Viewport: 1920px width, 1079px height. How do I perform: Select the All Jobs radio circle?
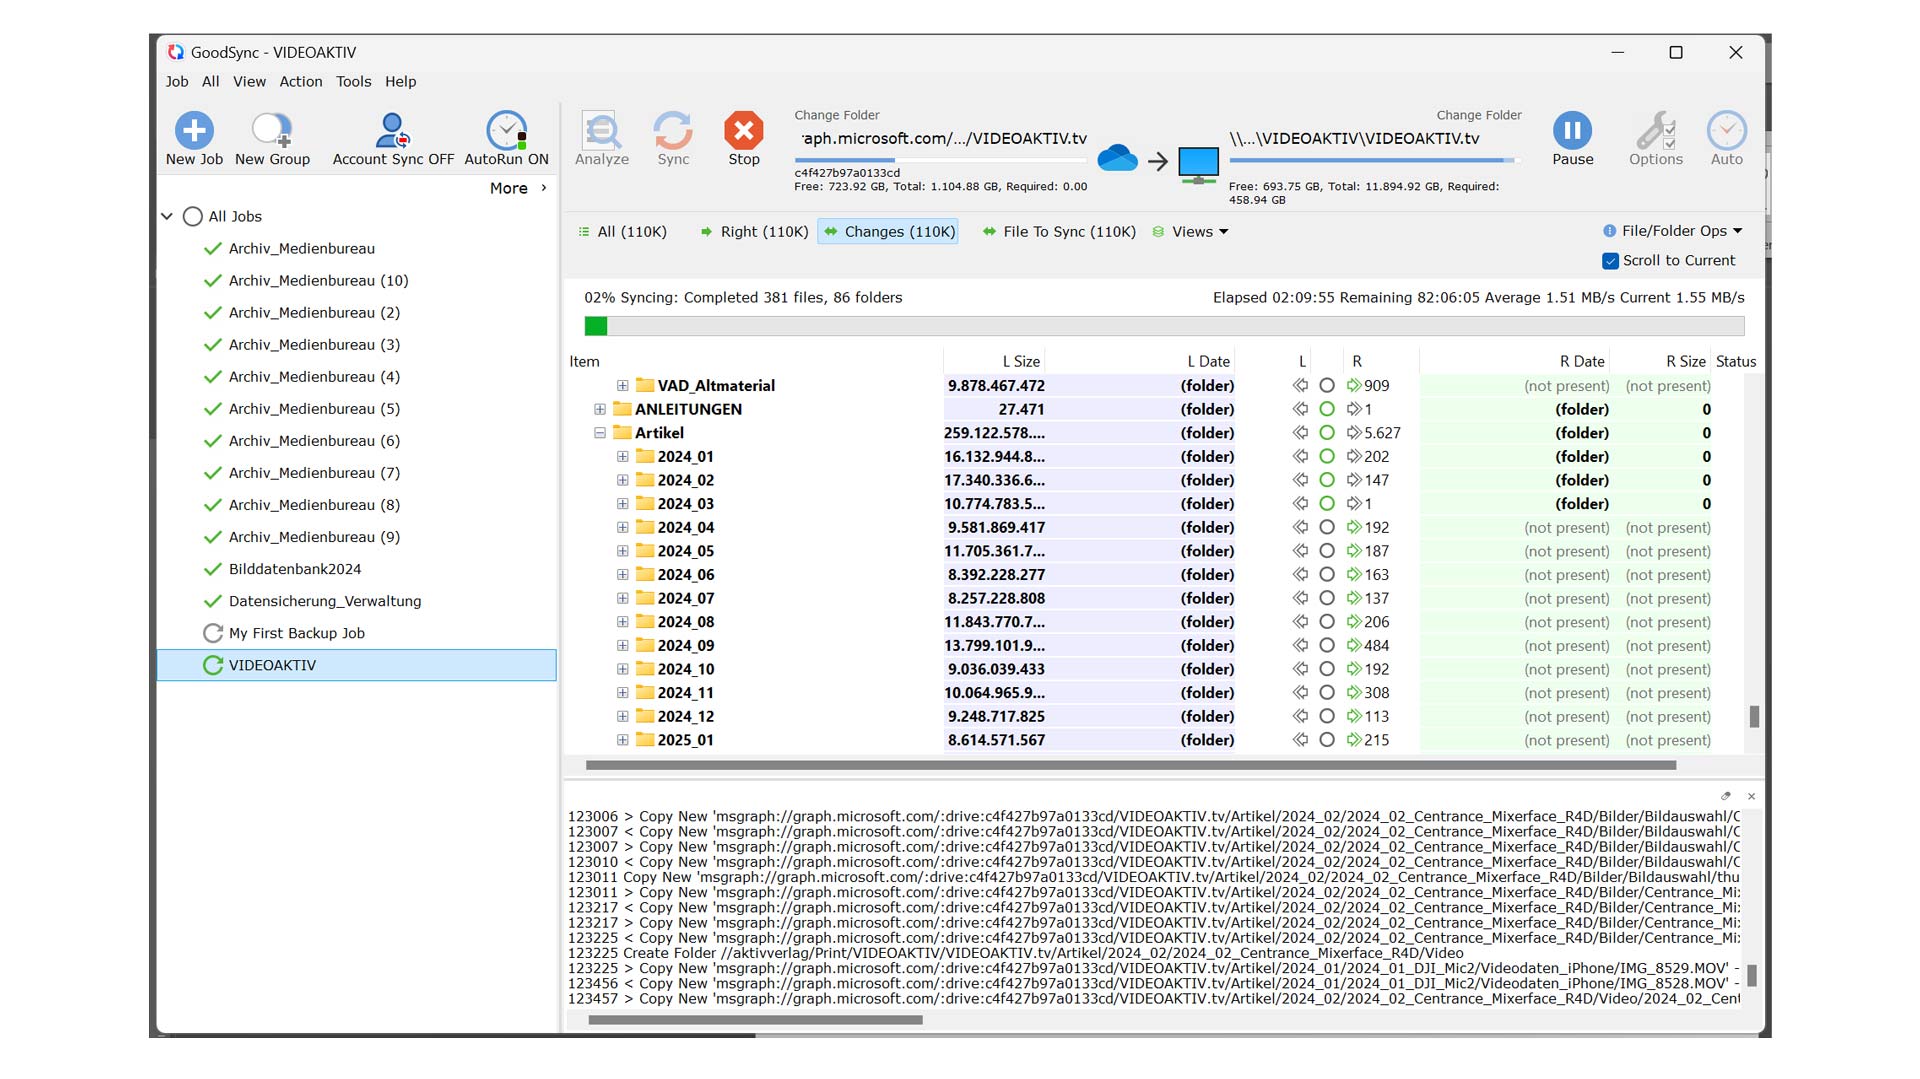pyautogui.click(x=193, y=216)
